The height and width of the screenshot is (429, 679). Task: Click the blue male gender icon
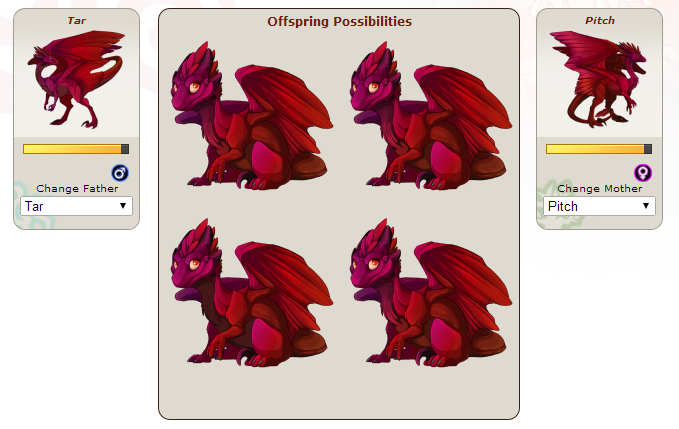(120, 173)
